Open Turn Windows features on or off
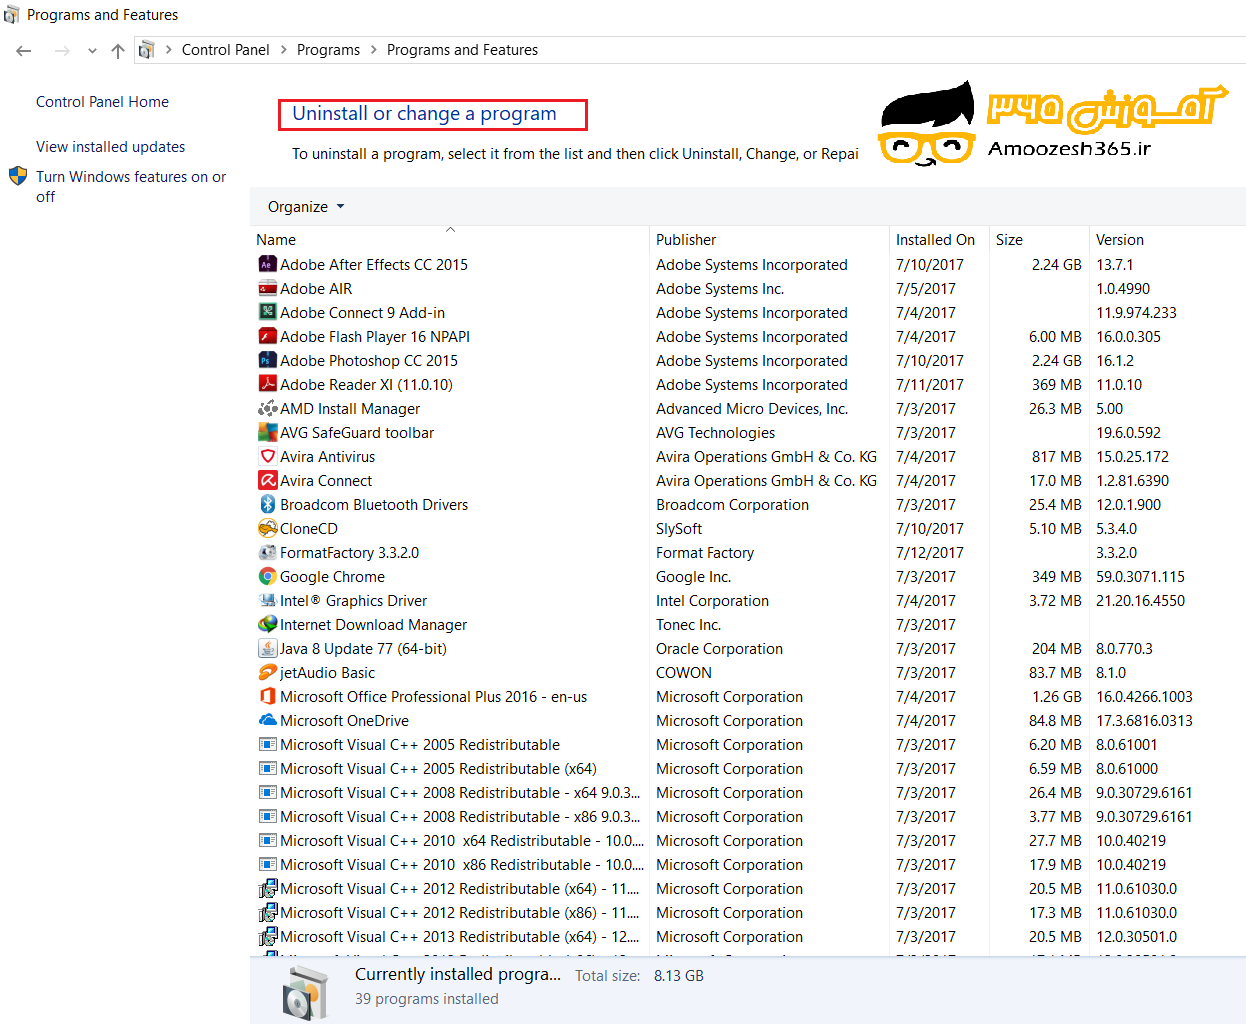This screenshot has height=1024, width=1246. pyautogui.click(x=131, y=186)
